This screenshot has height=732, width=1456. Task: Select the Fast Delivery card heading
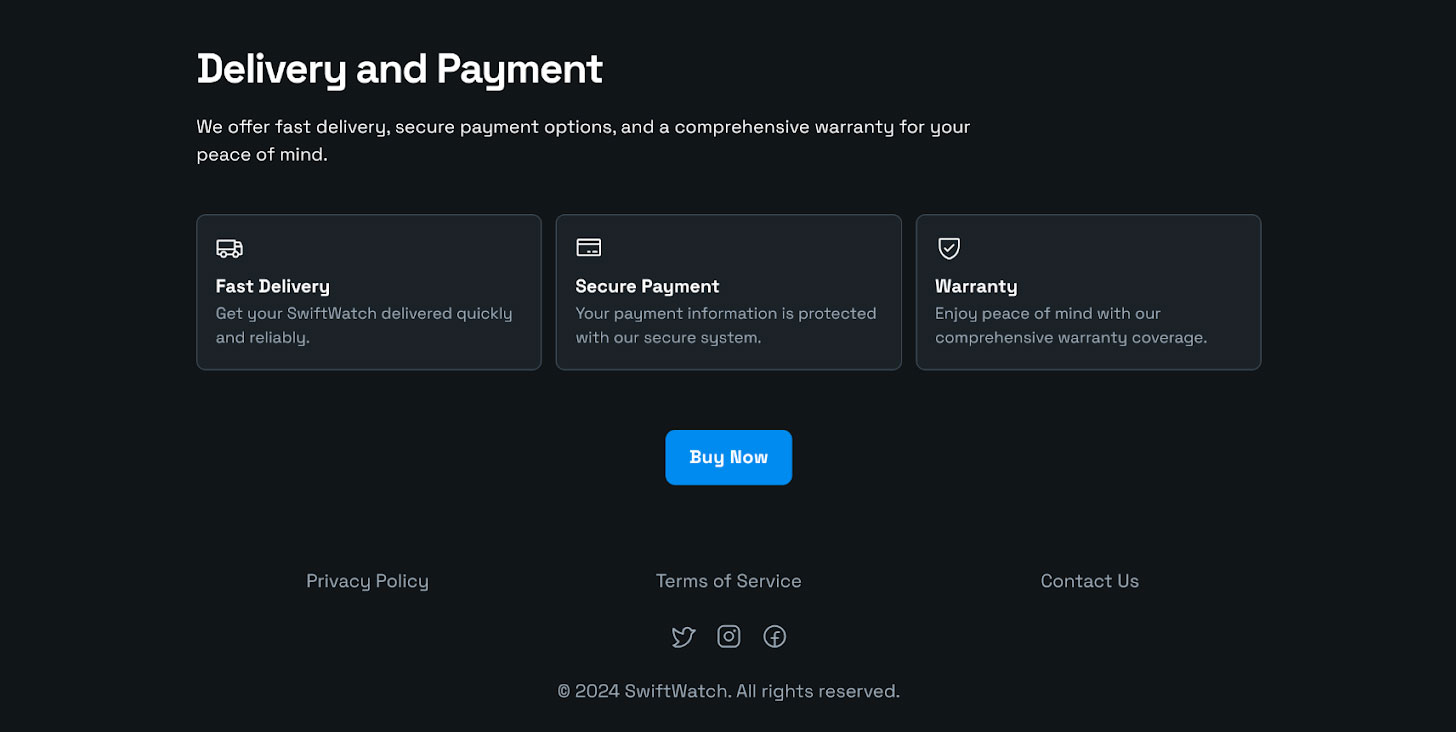point(273,286)
